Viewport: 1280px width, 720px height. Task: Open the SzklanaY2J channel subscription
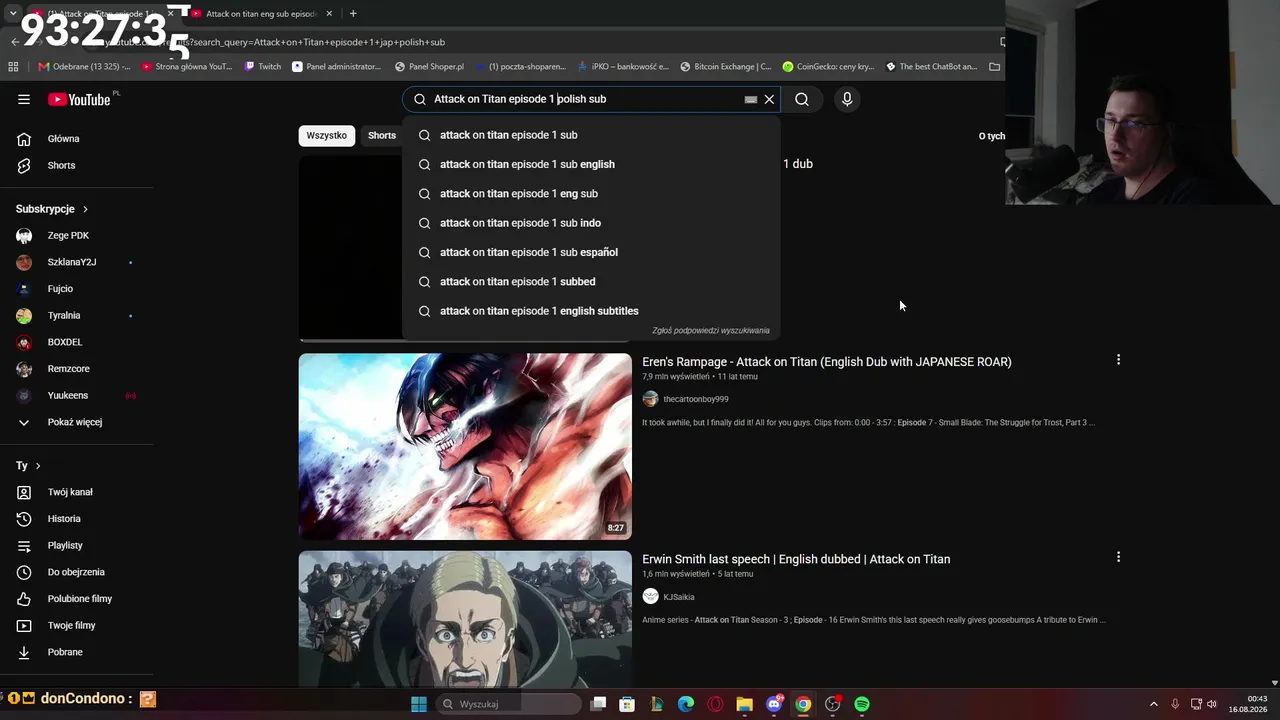[x=77, y=262]
